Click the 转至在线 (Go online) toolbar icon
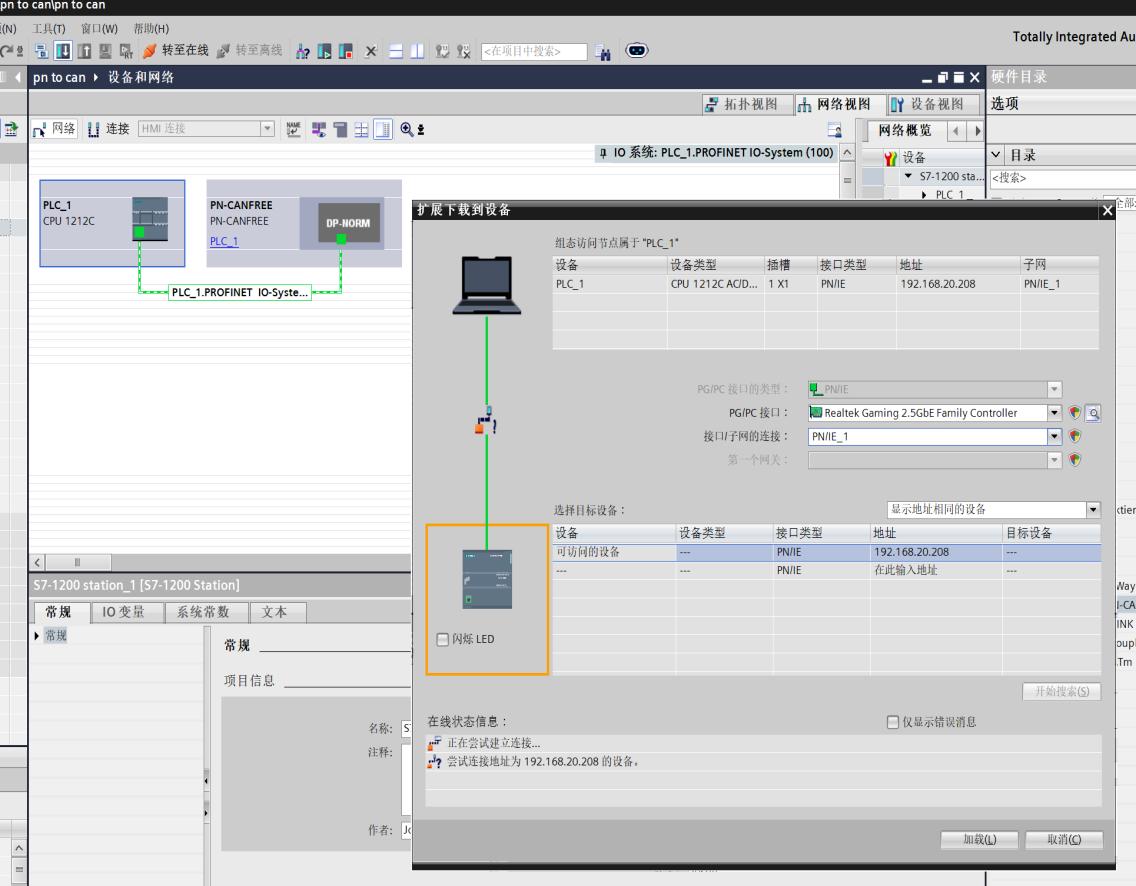Image resolution: width=1136 pixels, height=886 pixels. coord(151,50)
